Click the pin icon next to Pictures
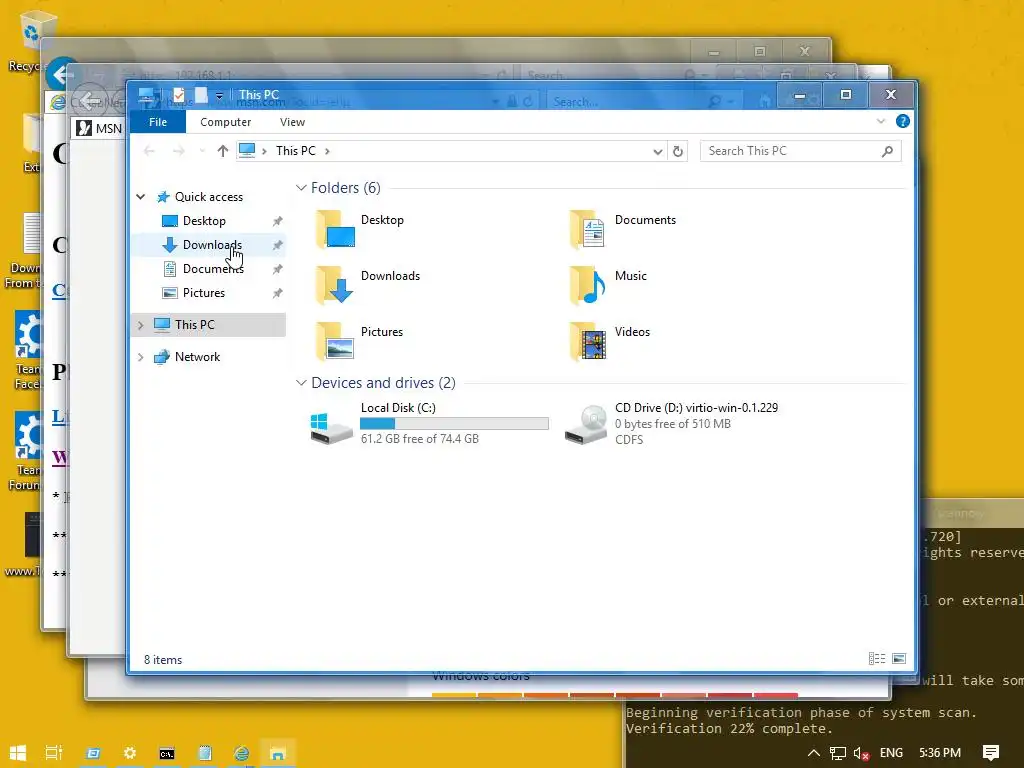Image resolution: width=1024 pixels, height=768 pixels. tap(278, 293)
